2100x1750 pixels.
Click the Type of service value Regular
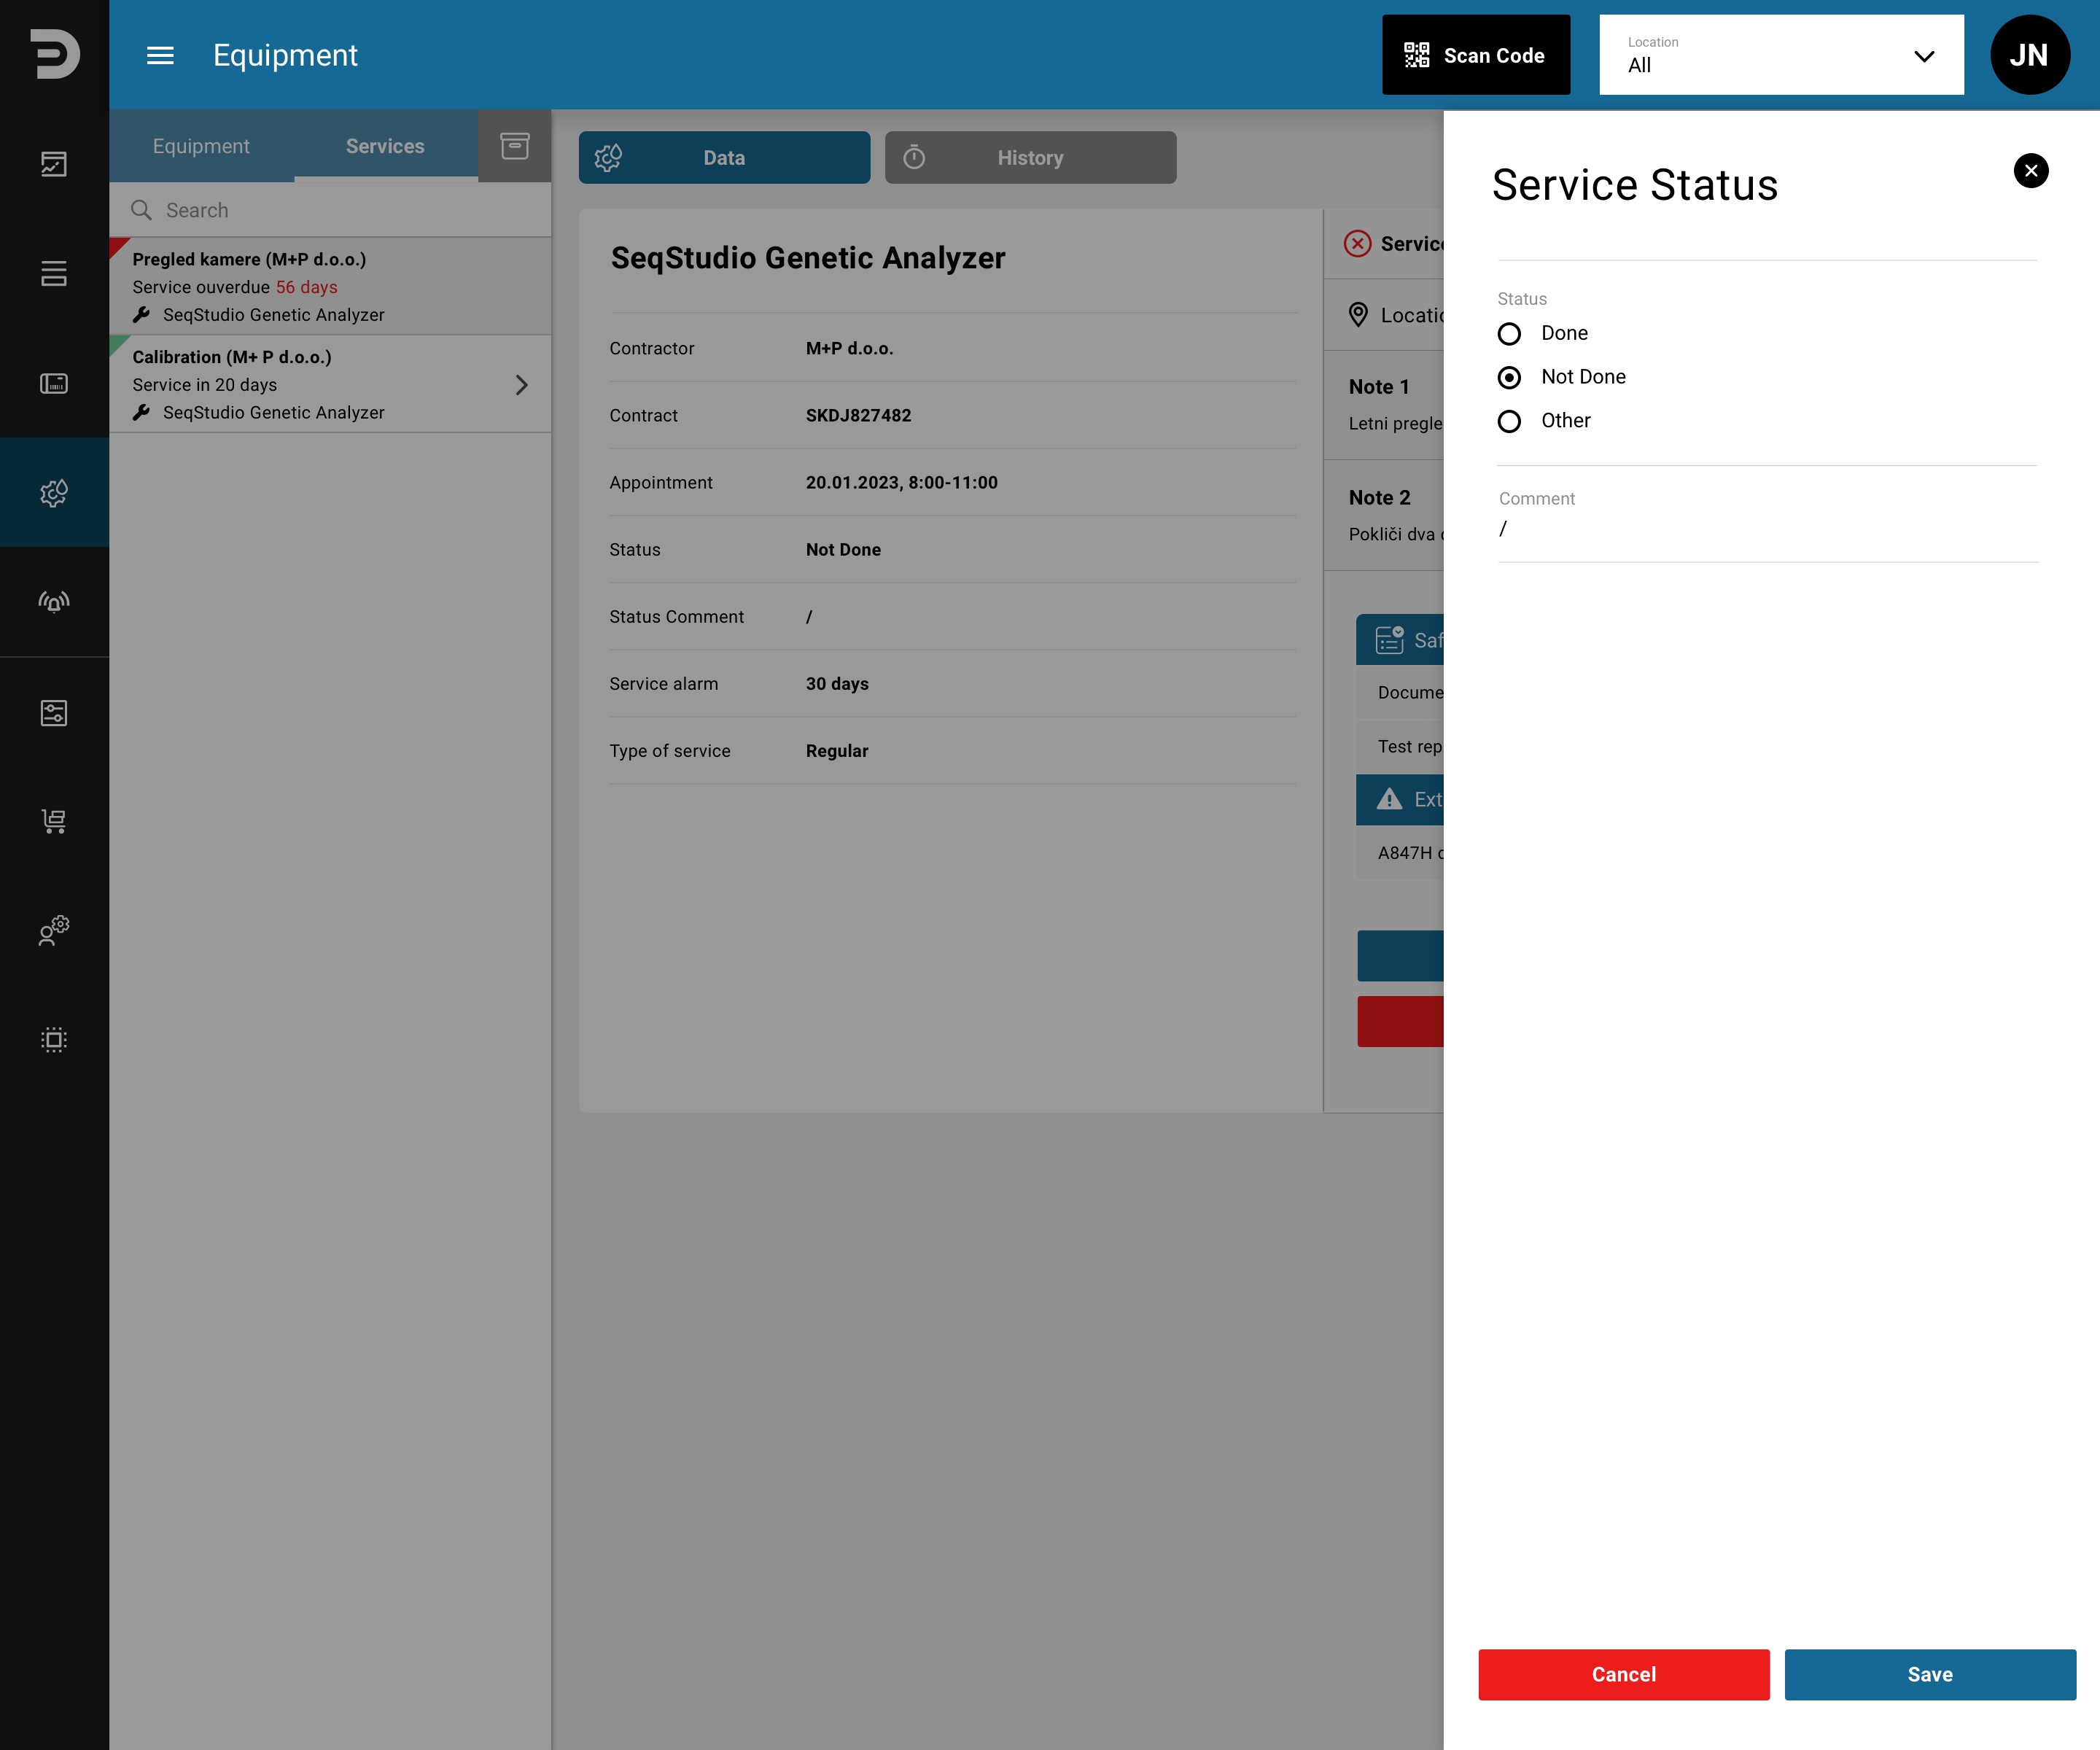pos(837,751)
